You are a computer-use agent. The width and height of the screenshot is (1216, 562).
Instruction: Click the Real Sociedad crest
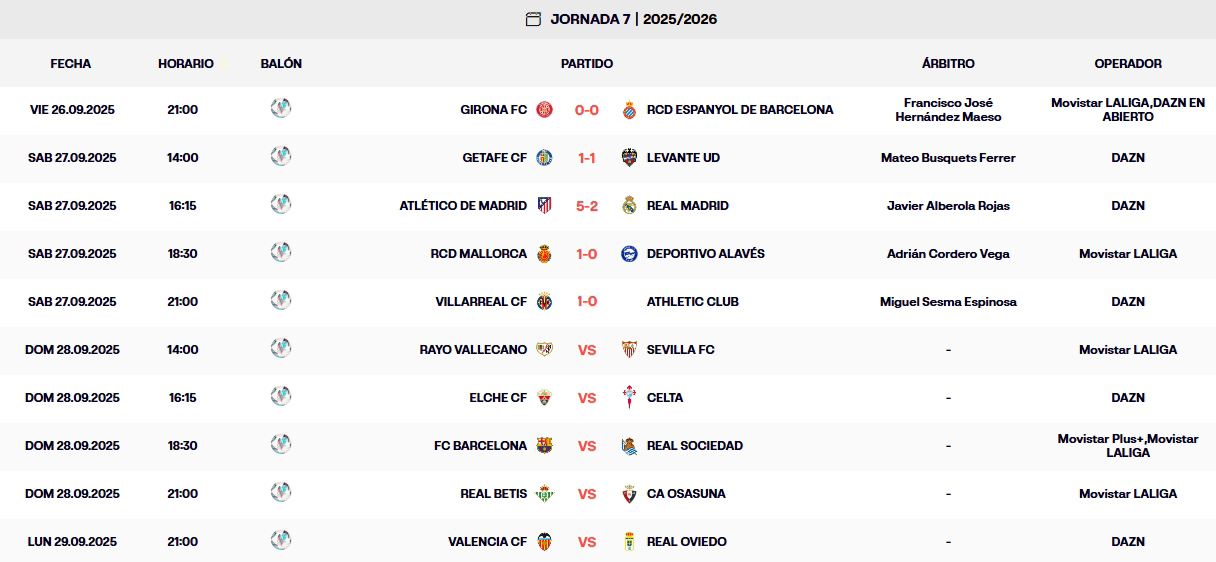click(629, 446)
